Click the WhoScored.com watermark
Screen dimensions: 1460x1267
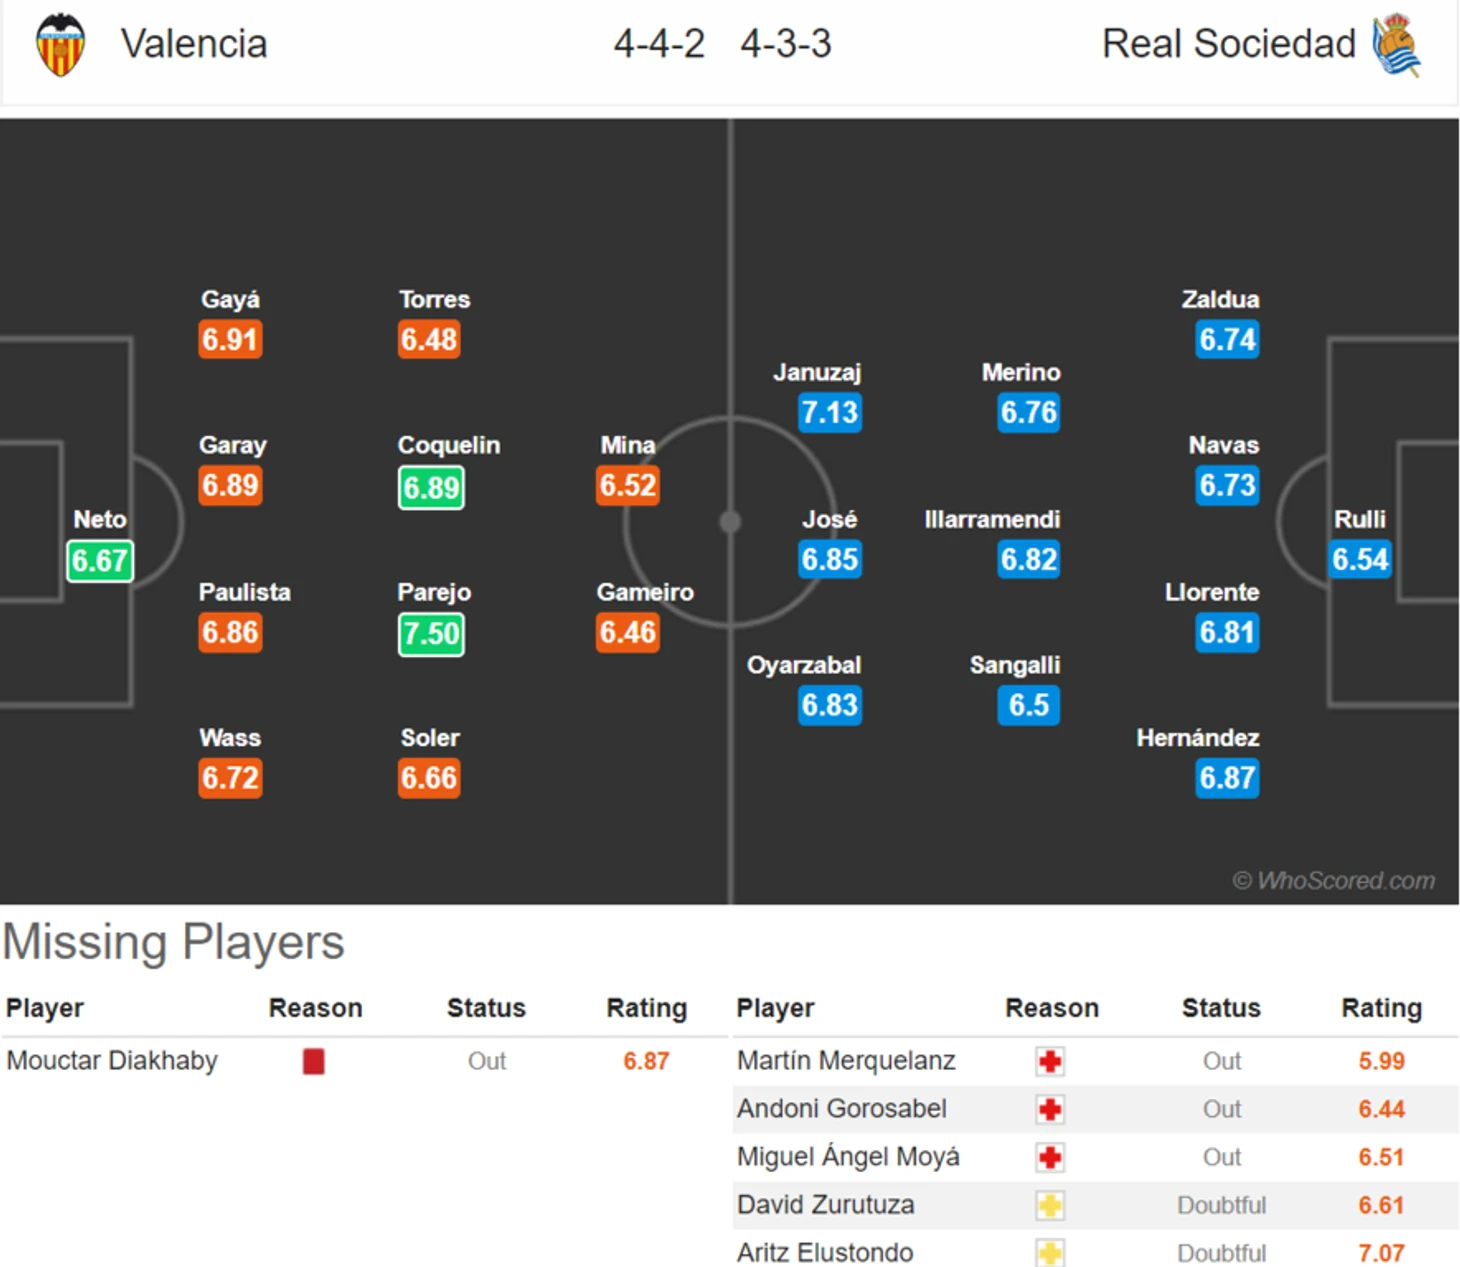[1334, 880]
